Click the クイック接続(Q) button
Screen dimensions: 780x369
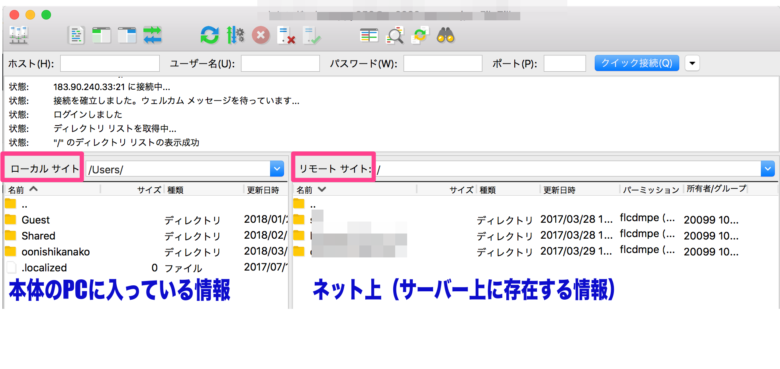pos(637,64)
